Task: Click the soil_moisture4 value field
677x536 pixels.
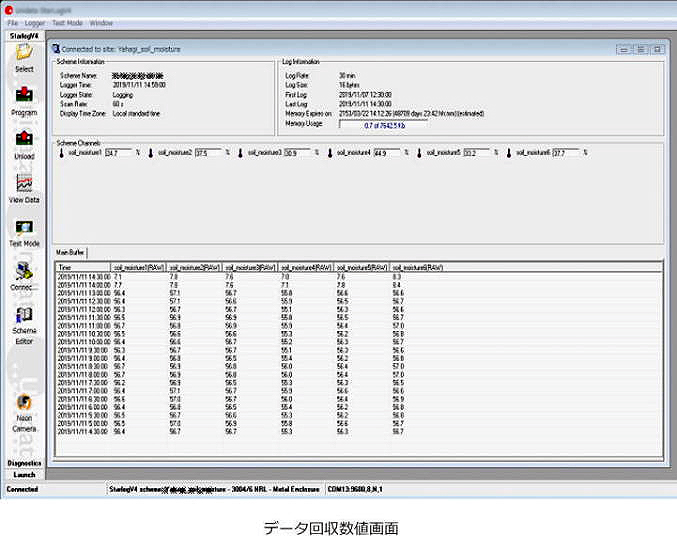Action: click(x=385, y=153)
